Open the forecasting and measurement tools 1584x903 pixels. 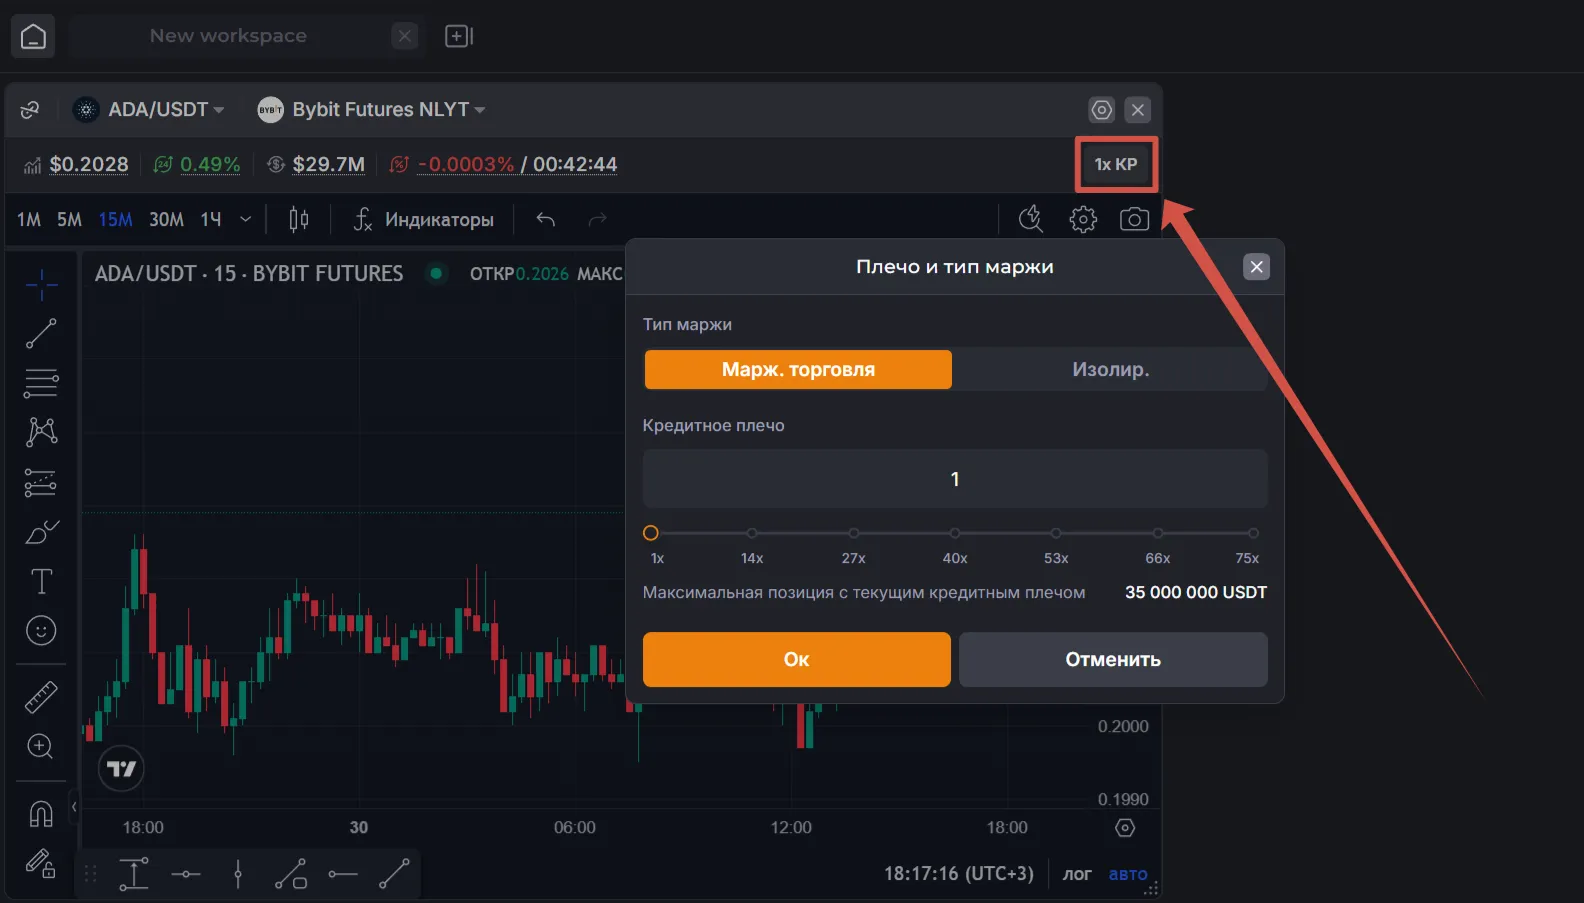click(41, 482)
